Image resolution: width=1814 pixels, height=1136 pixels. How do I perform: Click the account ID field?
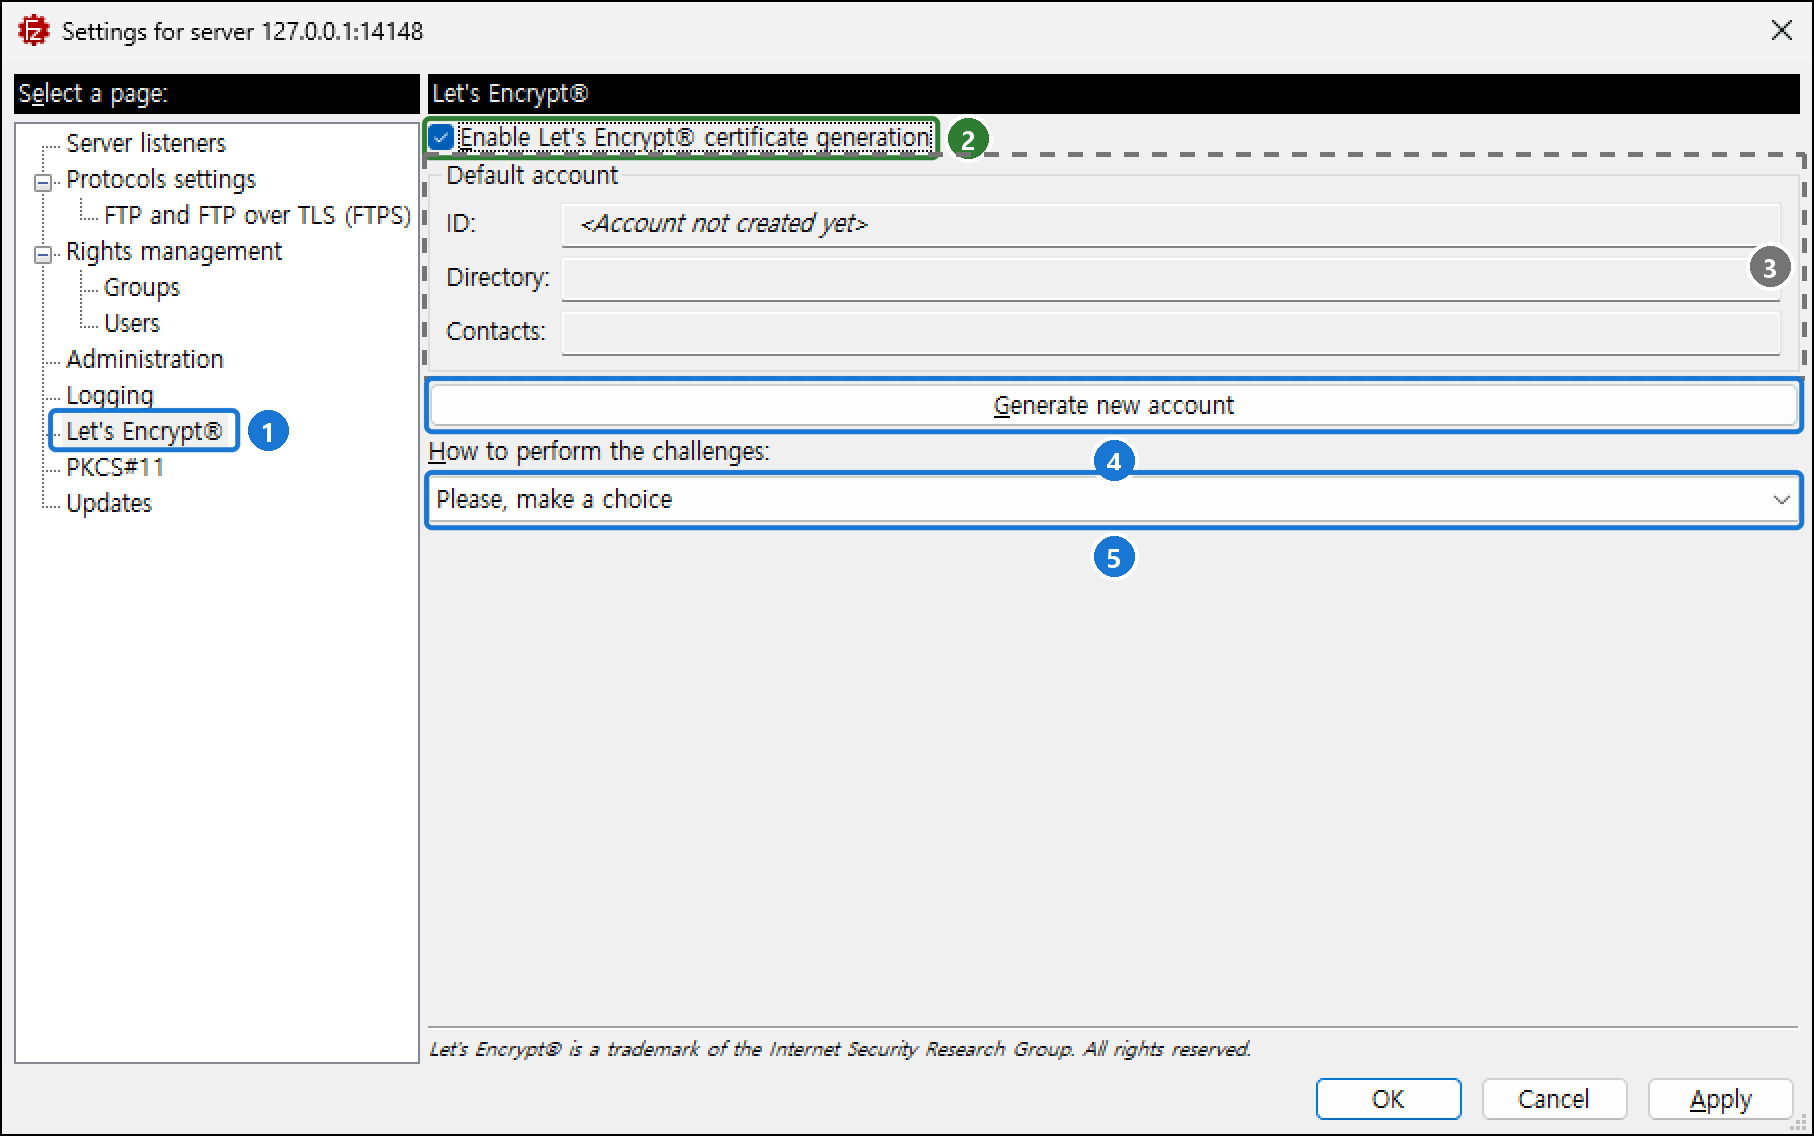point(1171,225)
